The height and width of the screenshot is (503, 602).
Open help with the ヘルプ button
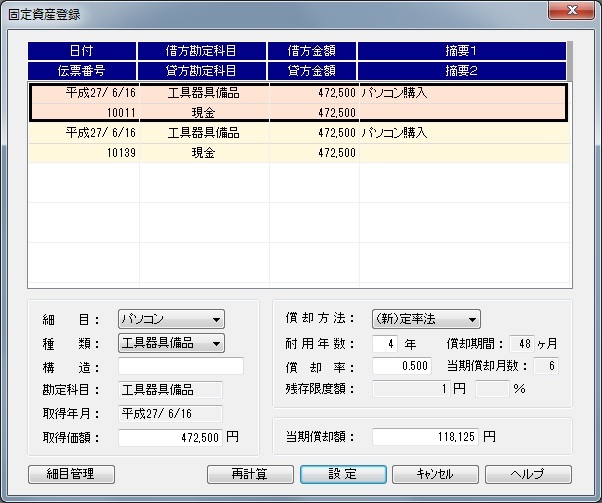pyautogui.click(x=527, y=474)
